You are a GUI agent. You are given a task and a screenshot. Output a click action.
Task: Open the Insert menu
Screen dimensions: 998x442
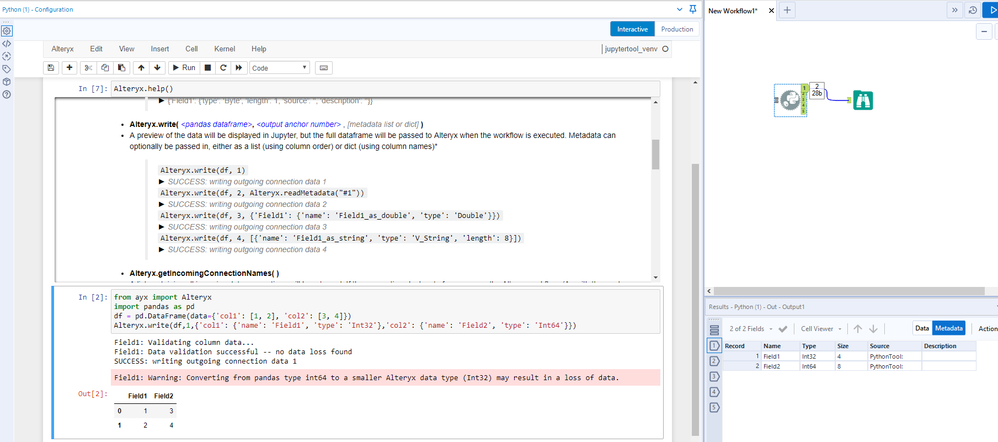[x=160, y=49]
